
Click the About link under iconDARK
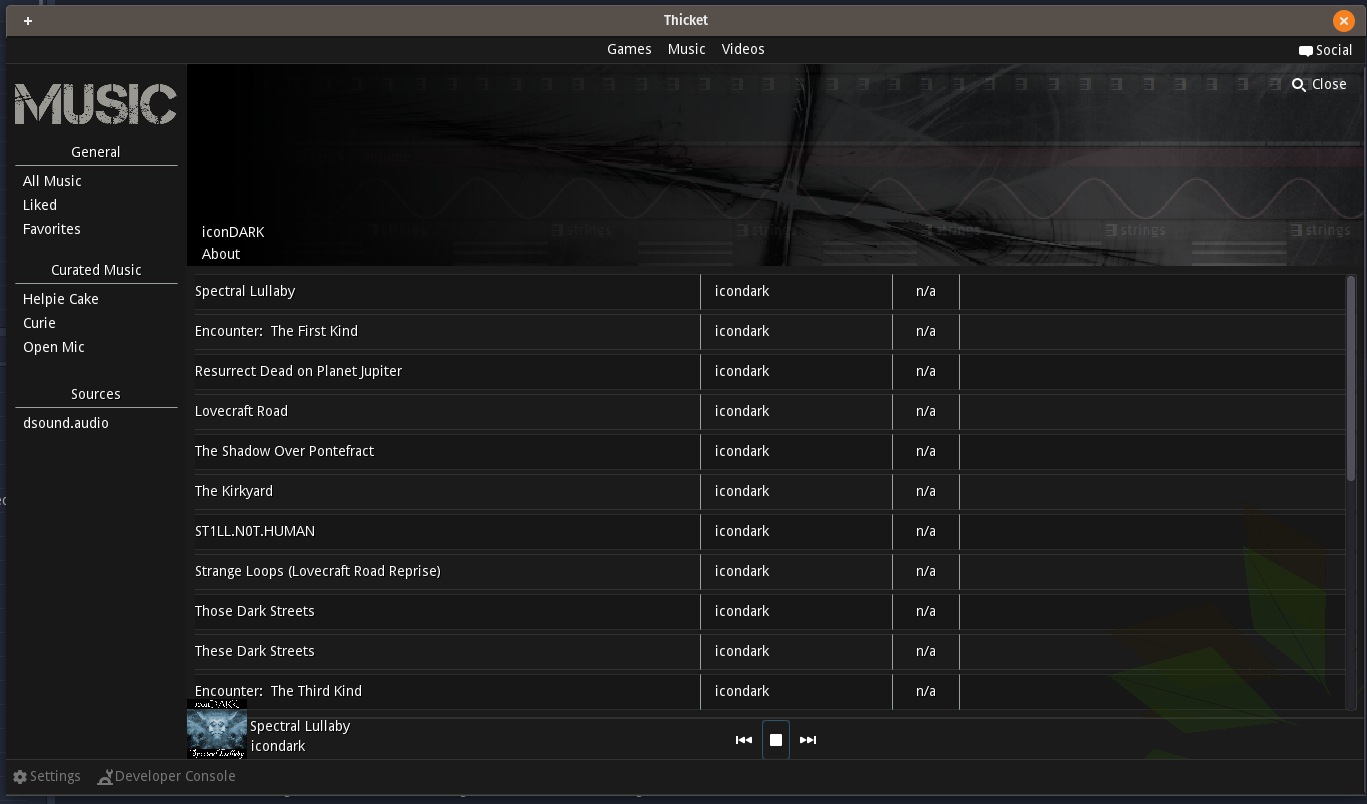pos(221,254)
